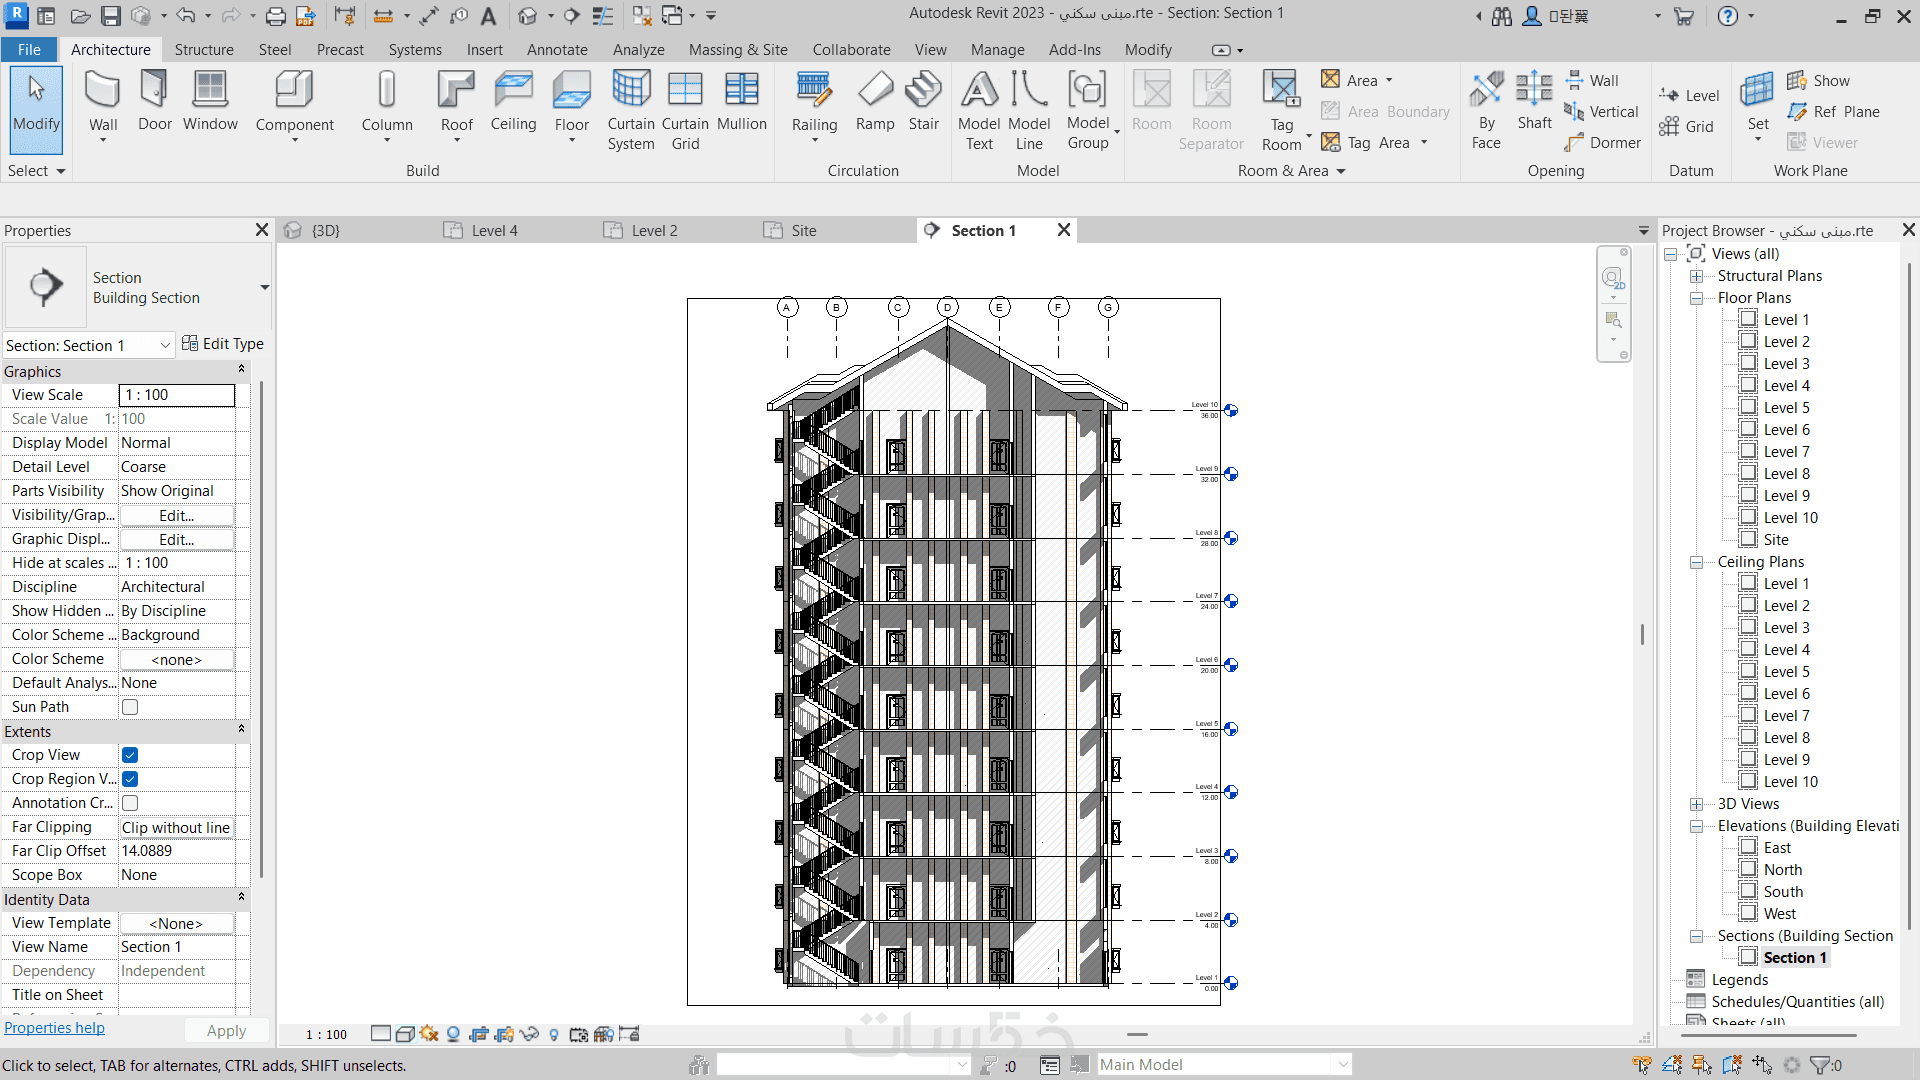1920x1080 pixels.
Task: Uncheck the Crop View checkbox
Action: (130, 755)
